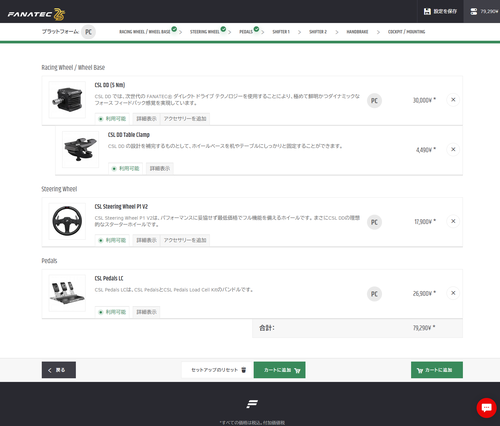This screenshot has width=500, height=426.
Task: Add to cart using center green button
Action: (279, 370)
